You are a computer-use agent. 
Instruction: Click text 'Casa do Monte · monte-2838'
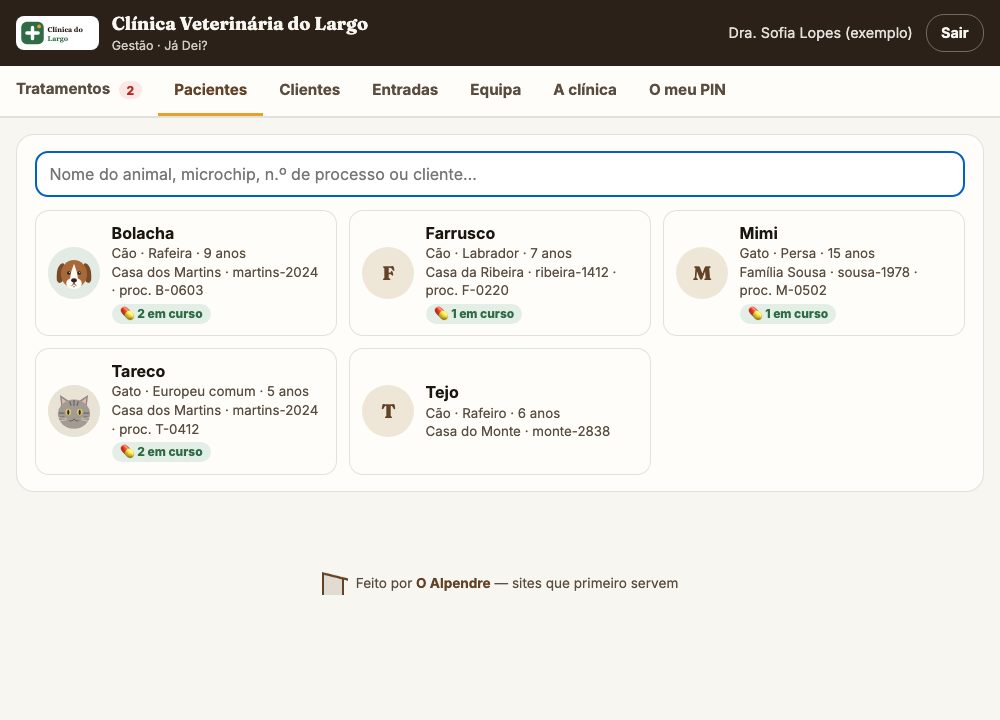[x=517, y=432]
